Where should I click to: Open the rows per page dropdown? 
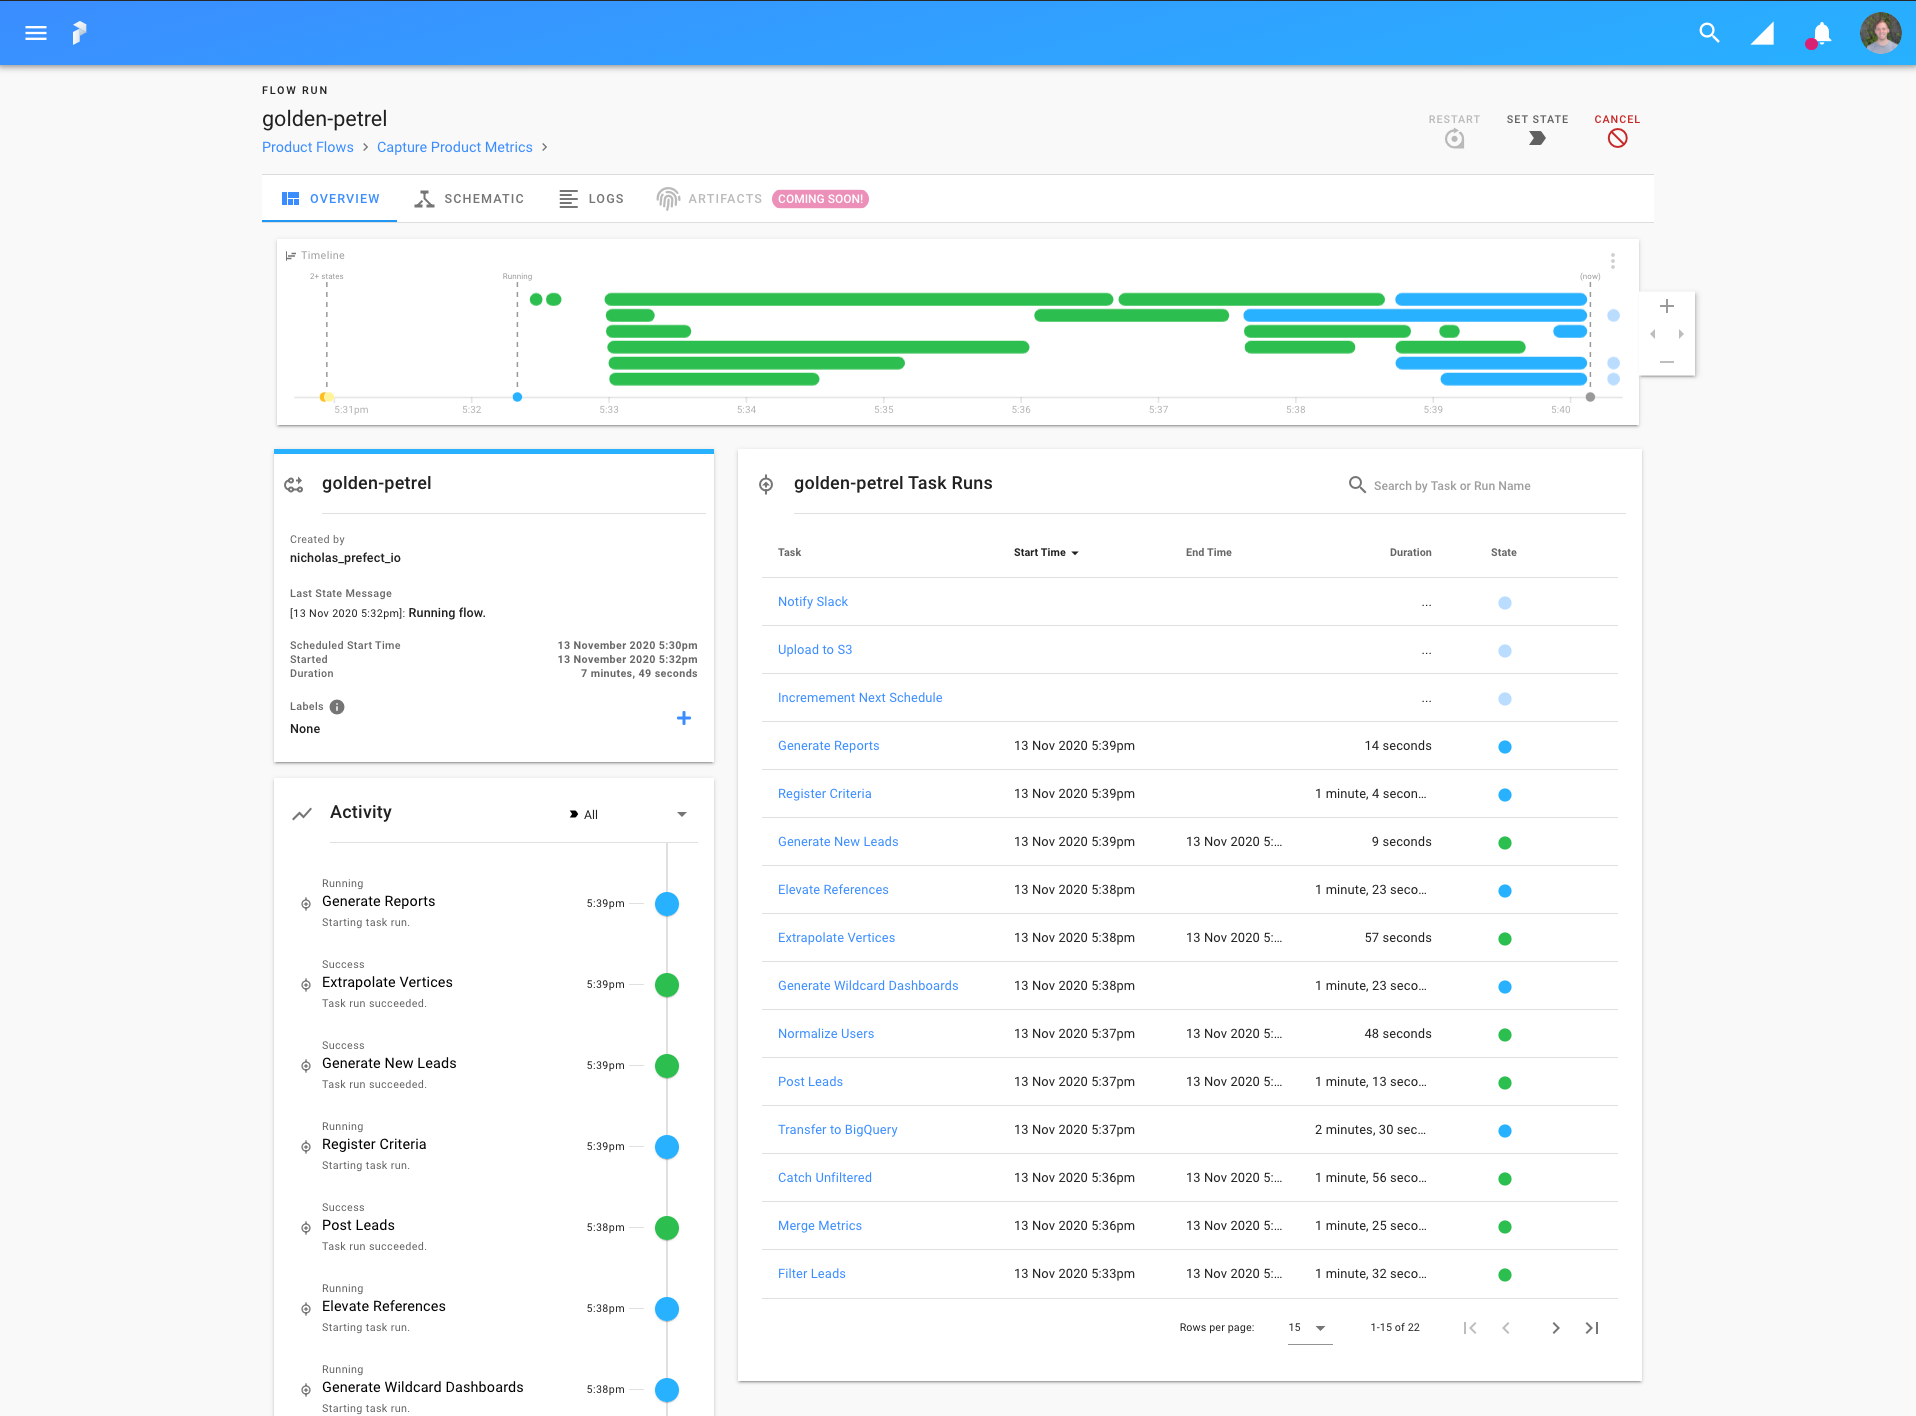(x=1309, y=1328)
